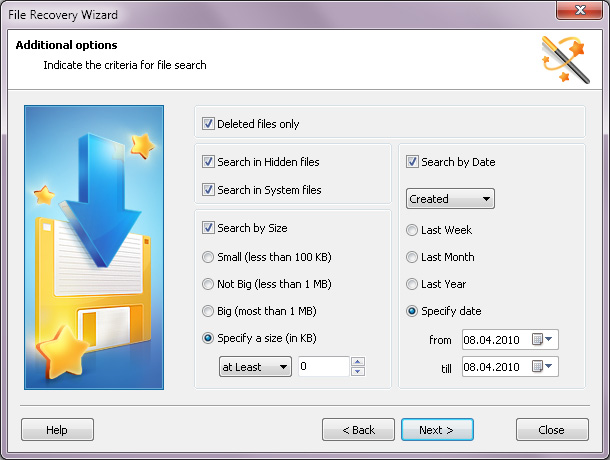
Task: Click the Next > button
Action: [437, 430]
